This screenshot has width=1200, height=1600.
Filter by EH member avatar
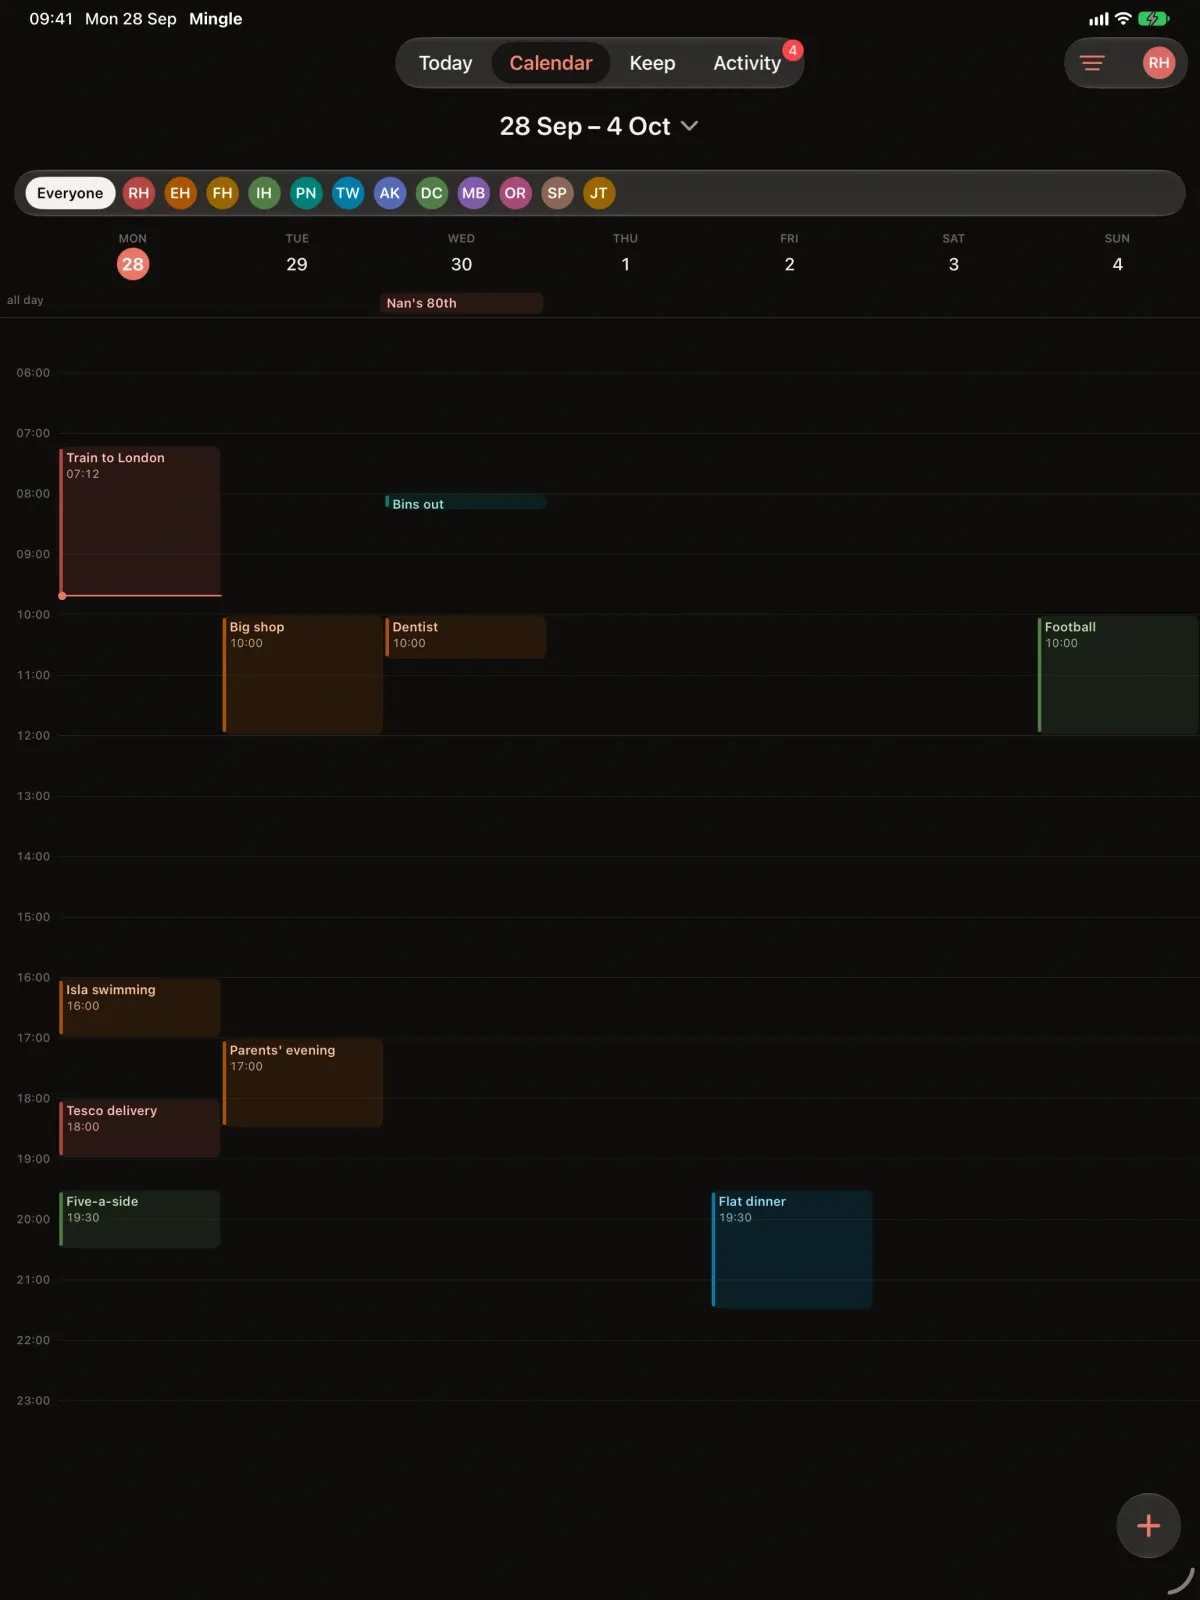(x=180, y=193)
